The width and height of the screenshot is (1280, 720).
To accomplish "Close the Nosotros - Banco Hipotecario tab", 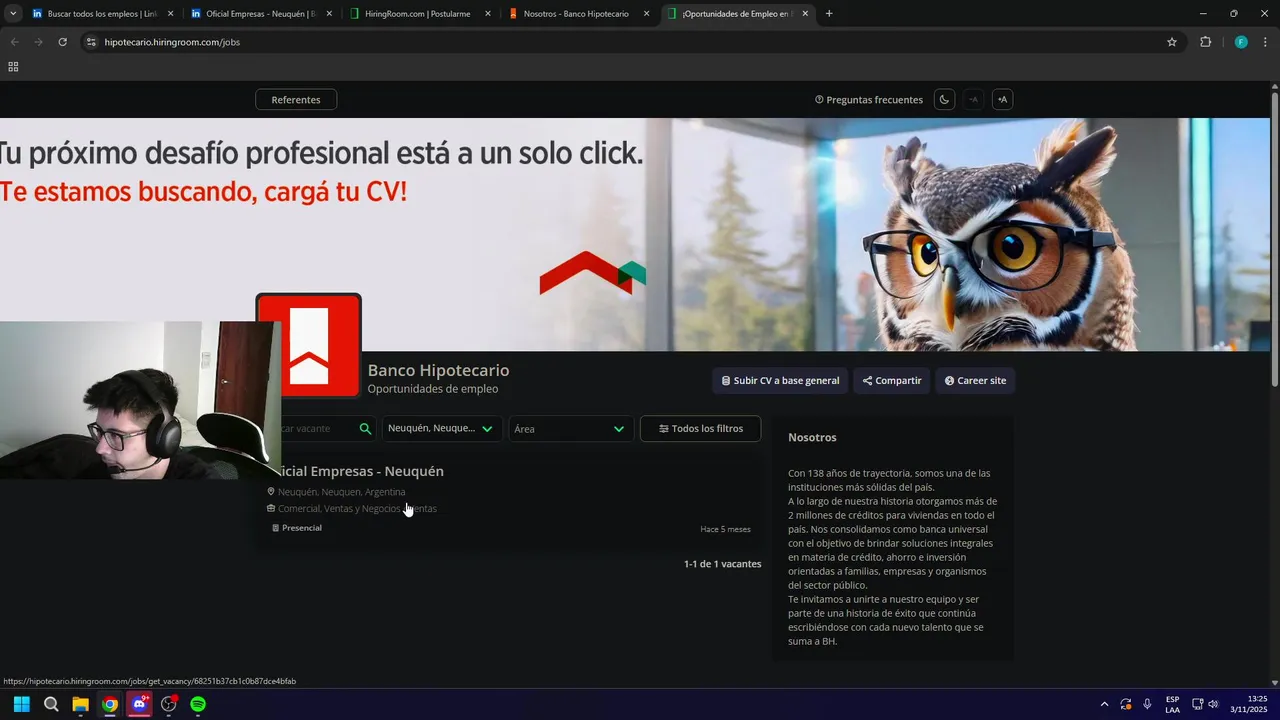I will (646, 14).
